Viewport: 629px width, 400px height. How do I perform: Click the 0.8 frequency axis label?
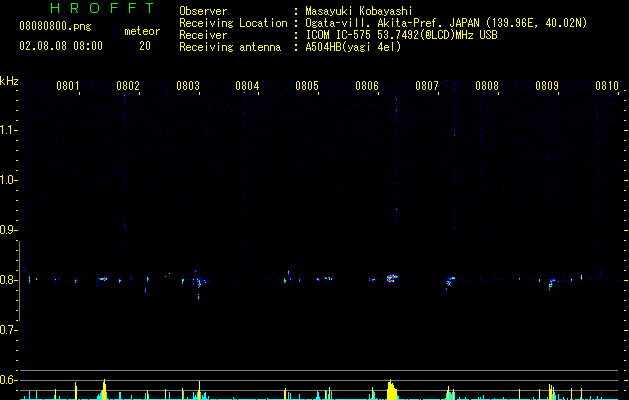click(x=8, y=280)
